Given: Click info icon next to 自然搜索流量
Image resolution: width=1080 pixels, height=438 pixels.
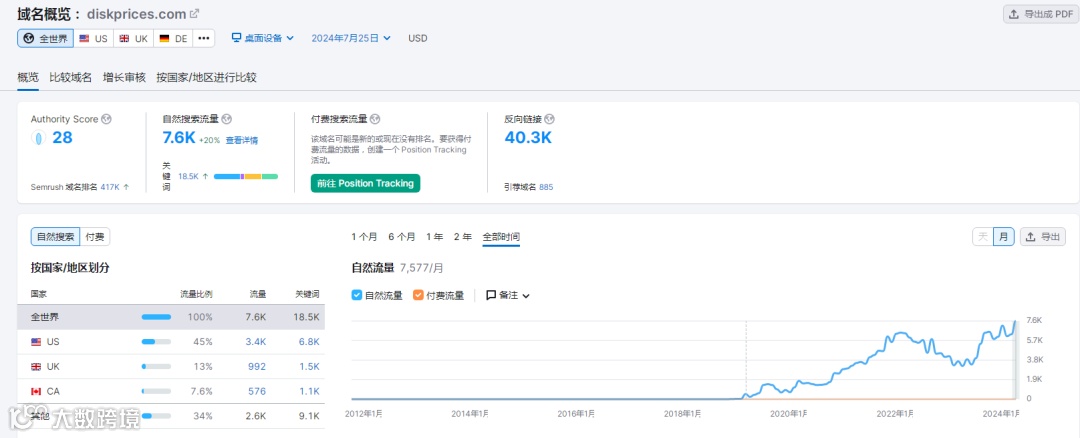Looking at the screenshot, I should (227, 119).
